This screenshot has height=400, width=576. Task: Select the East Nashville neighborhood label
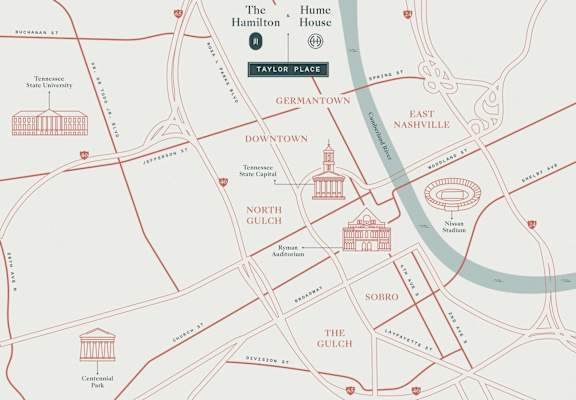tap(422, 119)
